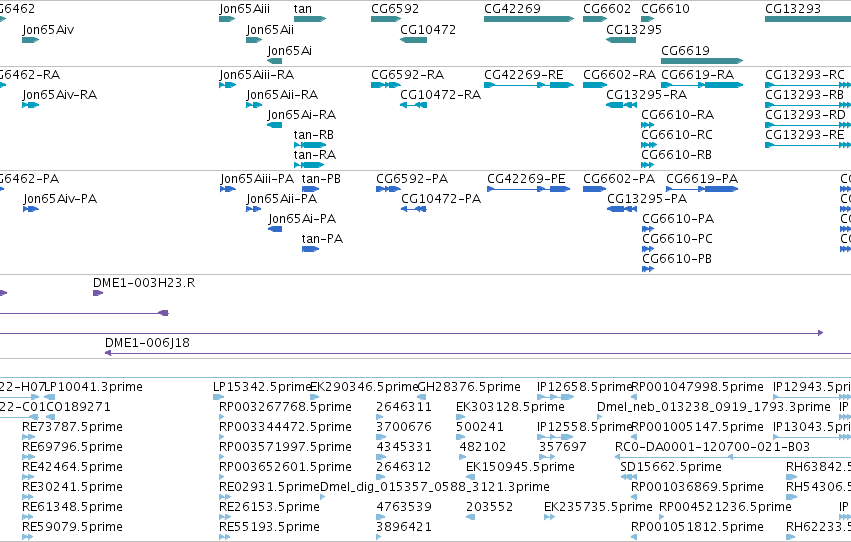
Task: Select the EK303128.5prime EST
Action: [460, 417]
